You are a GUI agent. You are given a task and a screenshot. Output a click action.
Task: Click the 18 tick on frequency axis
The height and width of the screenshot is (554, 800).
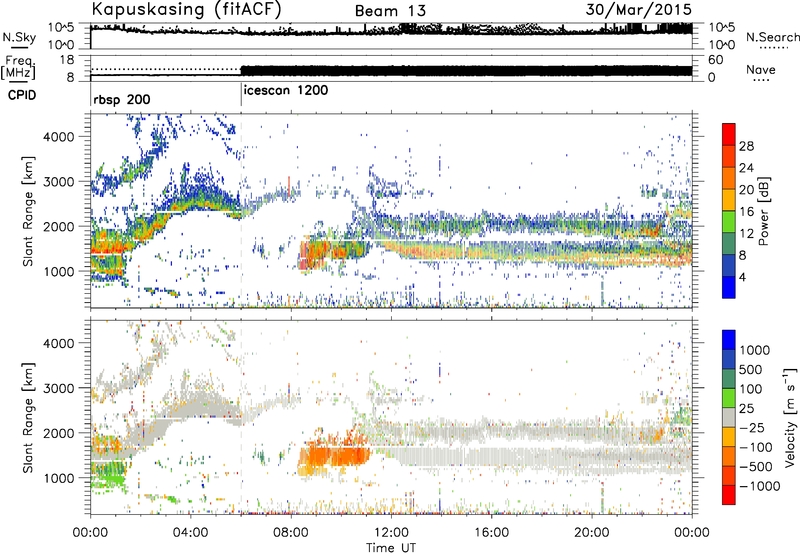67,60
